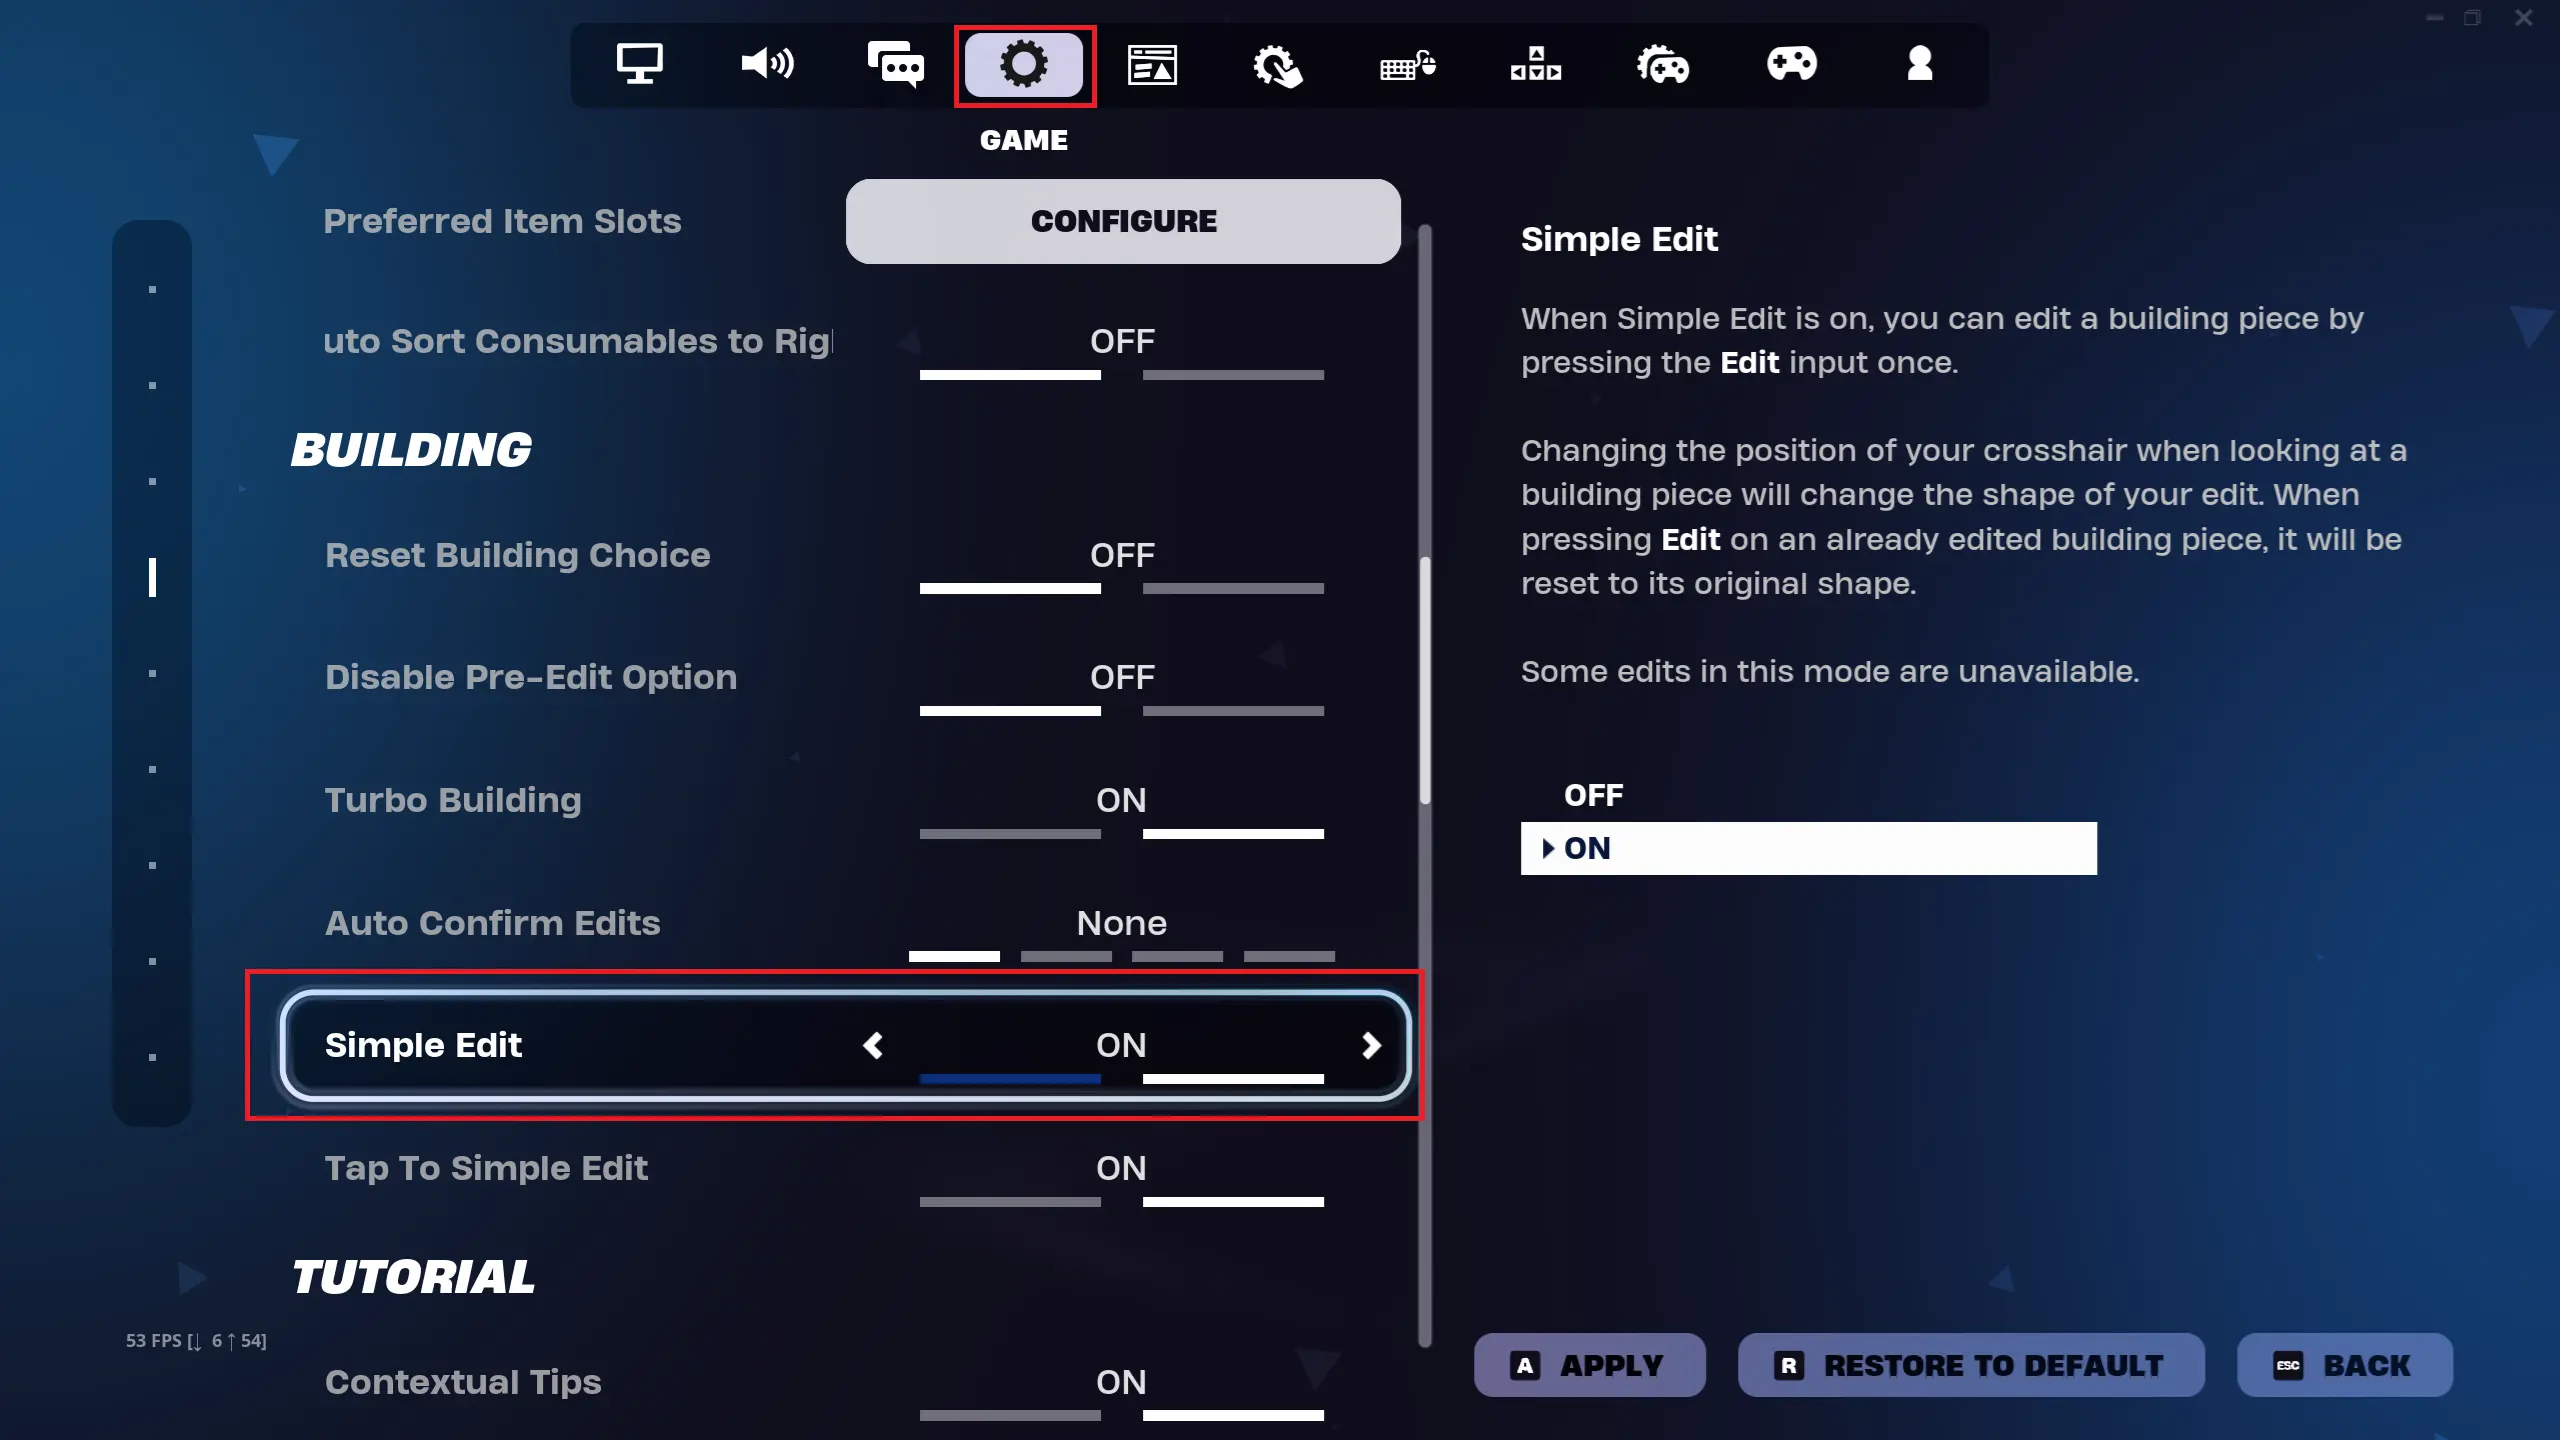Toggle Turbo Building setting
The height and width of the screenshot is (1440, 2560).
pos(1120,800)
